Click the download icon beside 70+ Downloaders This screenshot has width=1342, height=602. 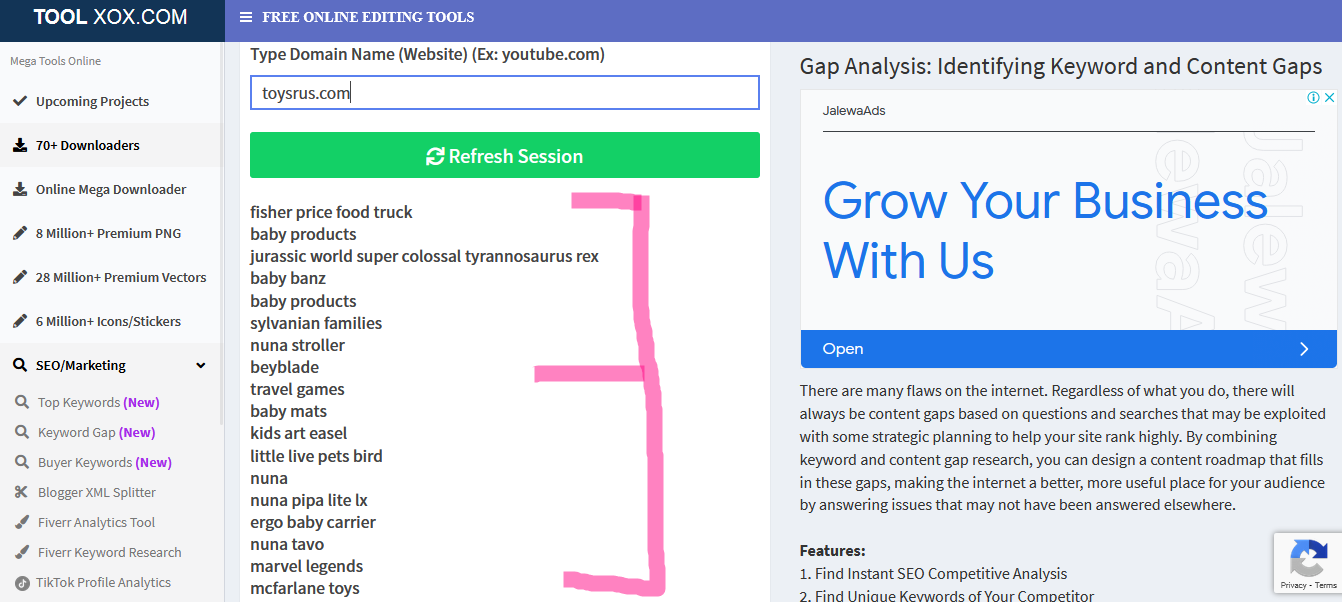point(19,145)
